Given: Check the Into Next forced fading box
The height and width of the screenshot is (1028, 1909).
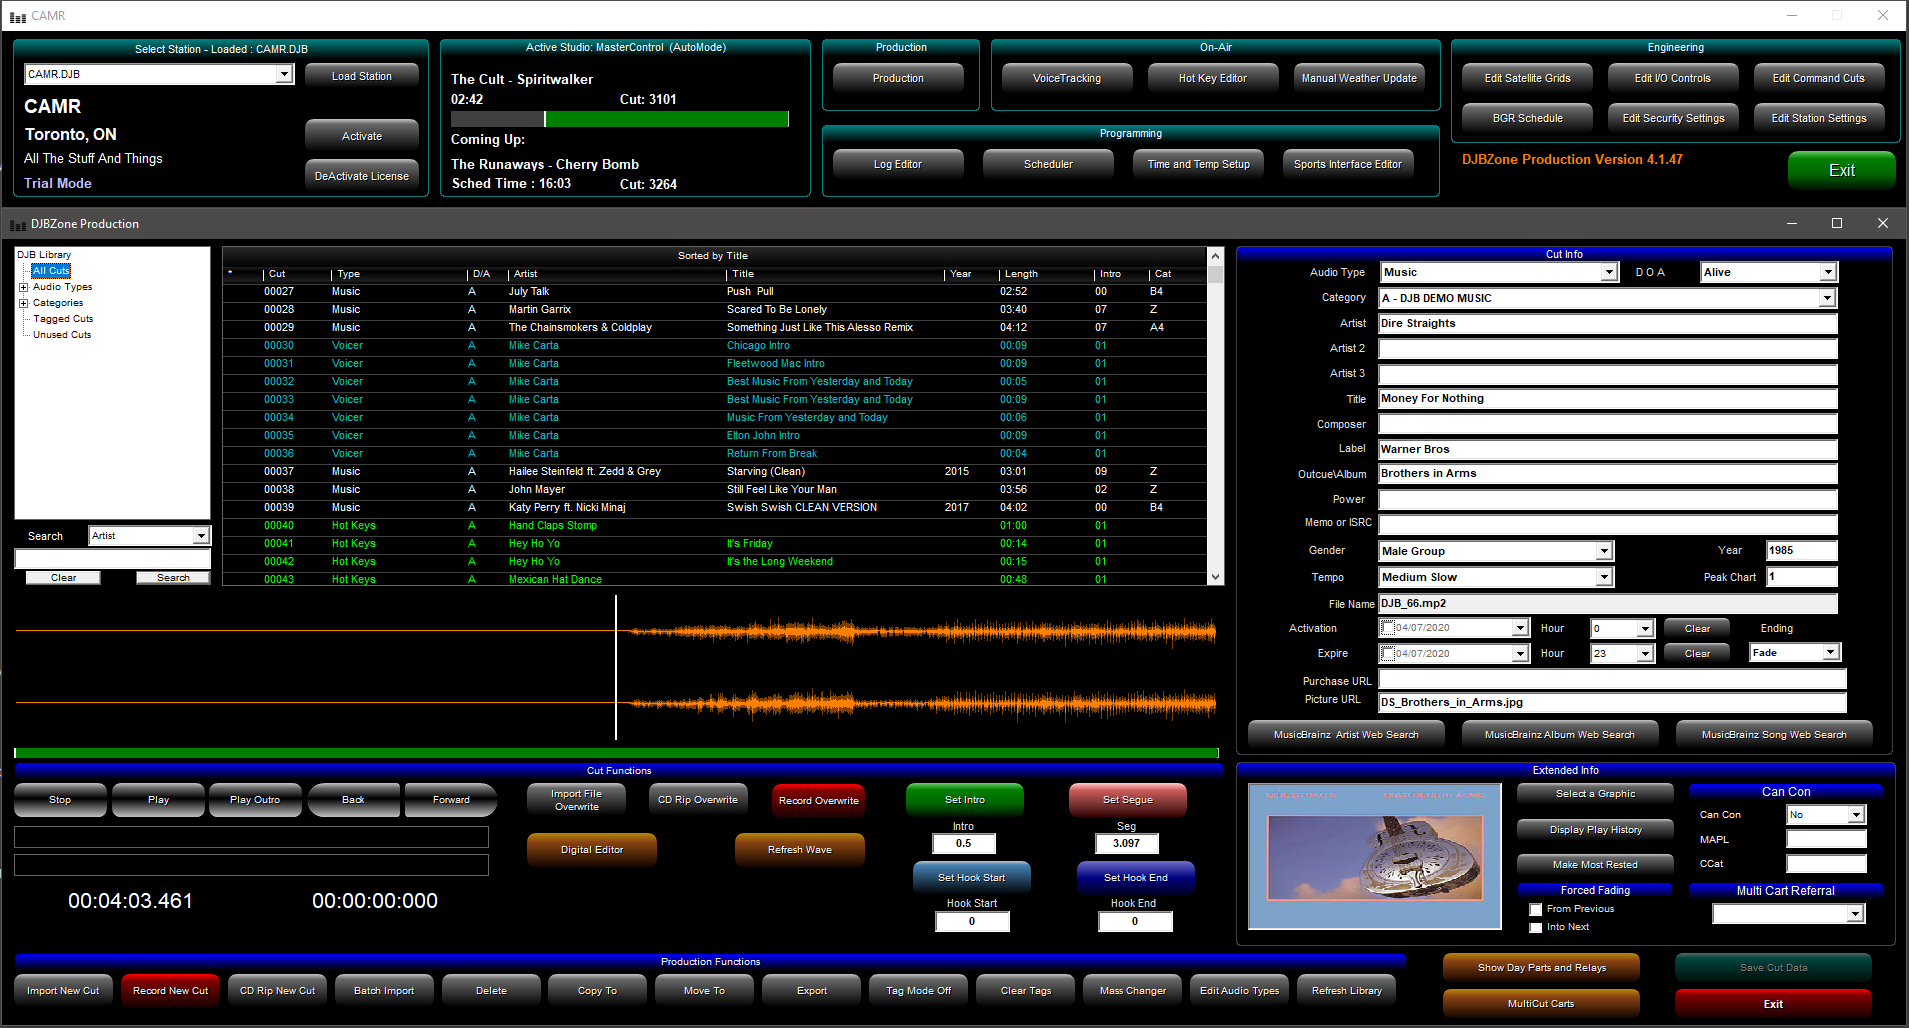Looking at the screenshot, I should click(1535, 928).
